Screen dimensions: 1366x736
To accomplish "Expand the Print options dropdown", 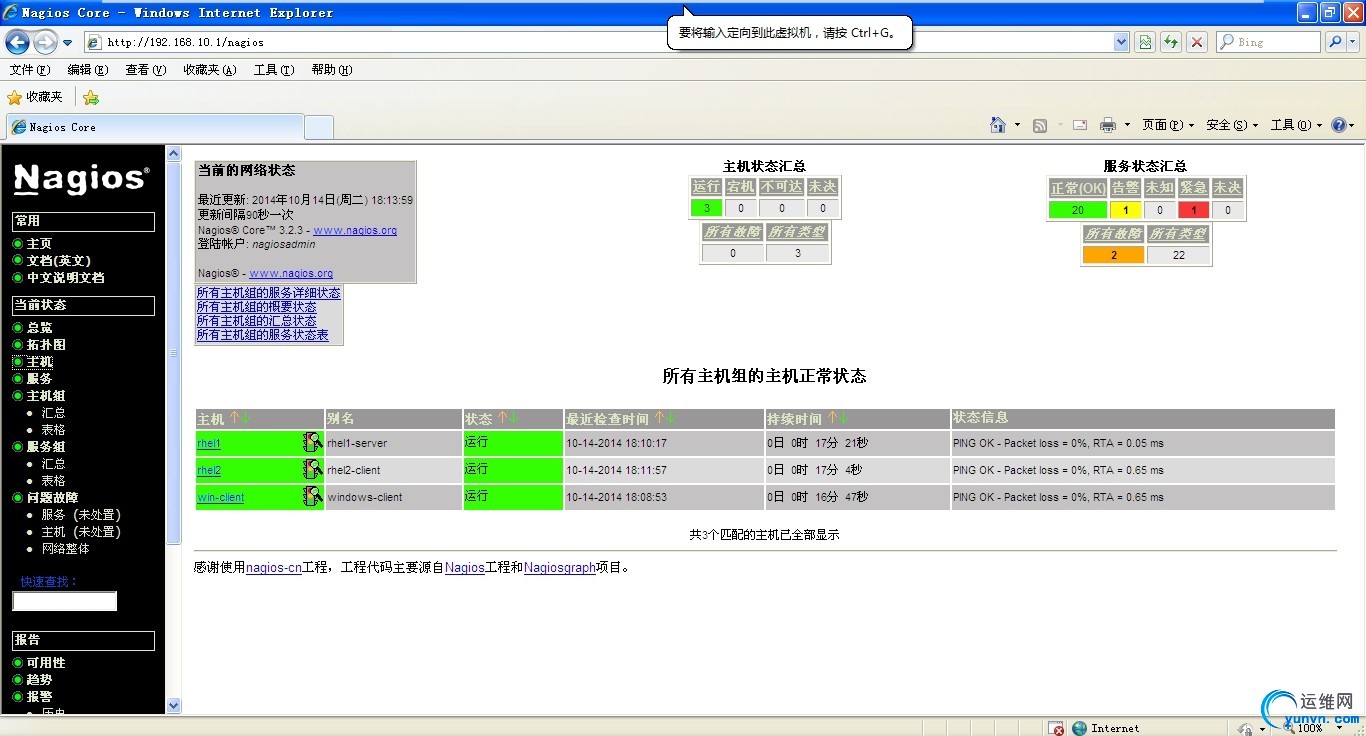I will tap(1127, 125).
